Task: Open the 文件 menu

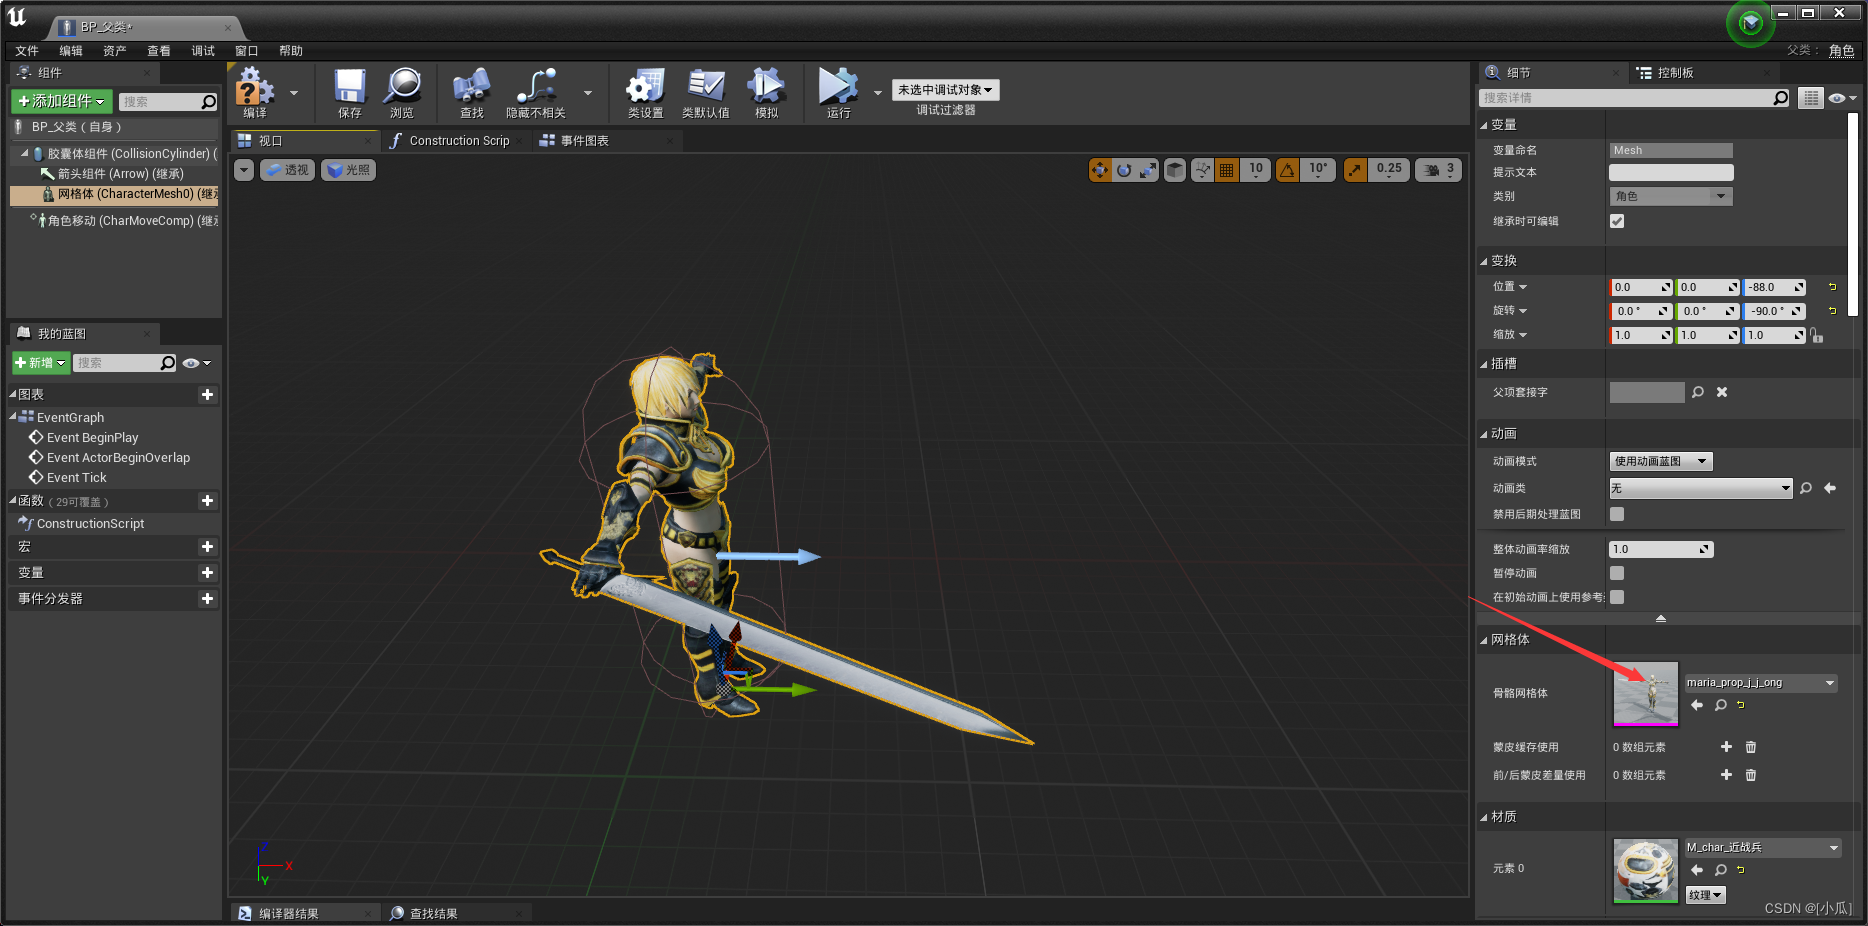Action: pyautogui.click(x=27, y=51)
